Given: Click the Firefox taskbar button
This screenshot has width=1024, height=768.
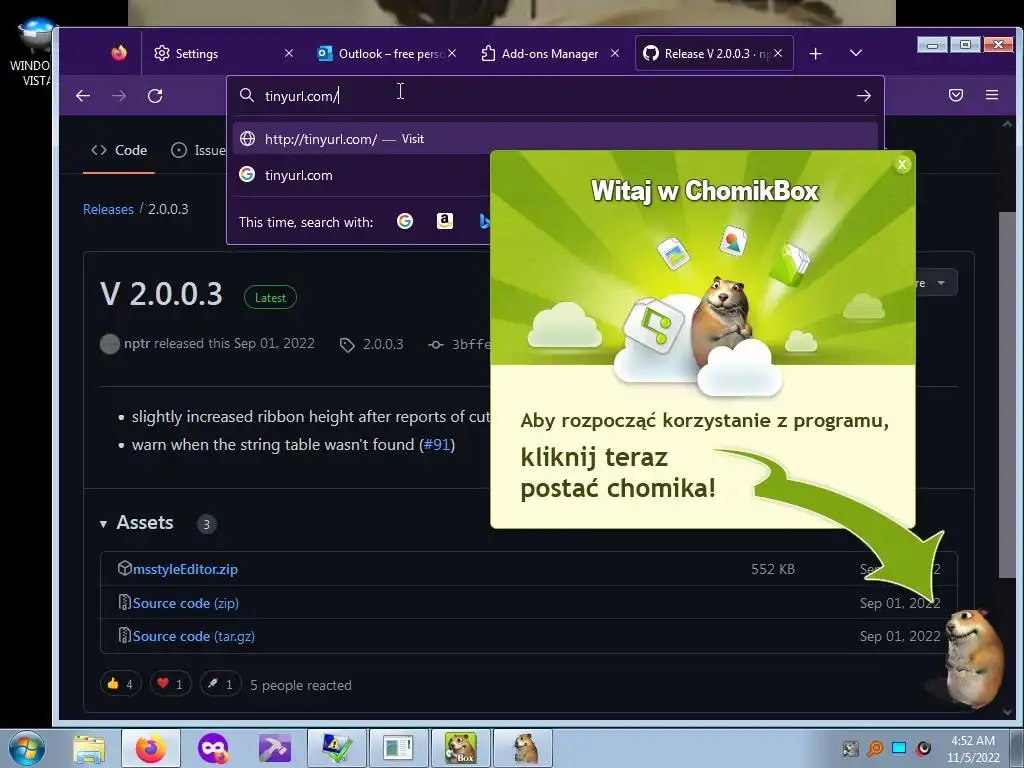Looking at the screenshot, I should (x=151, y=748).
